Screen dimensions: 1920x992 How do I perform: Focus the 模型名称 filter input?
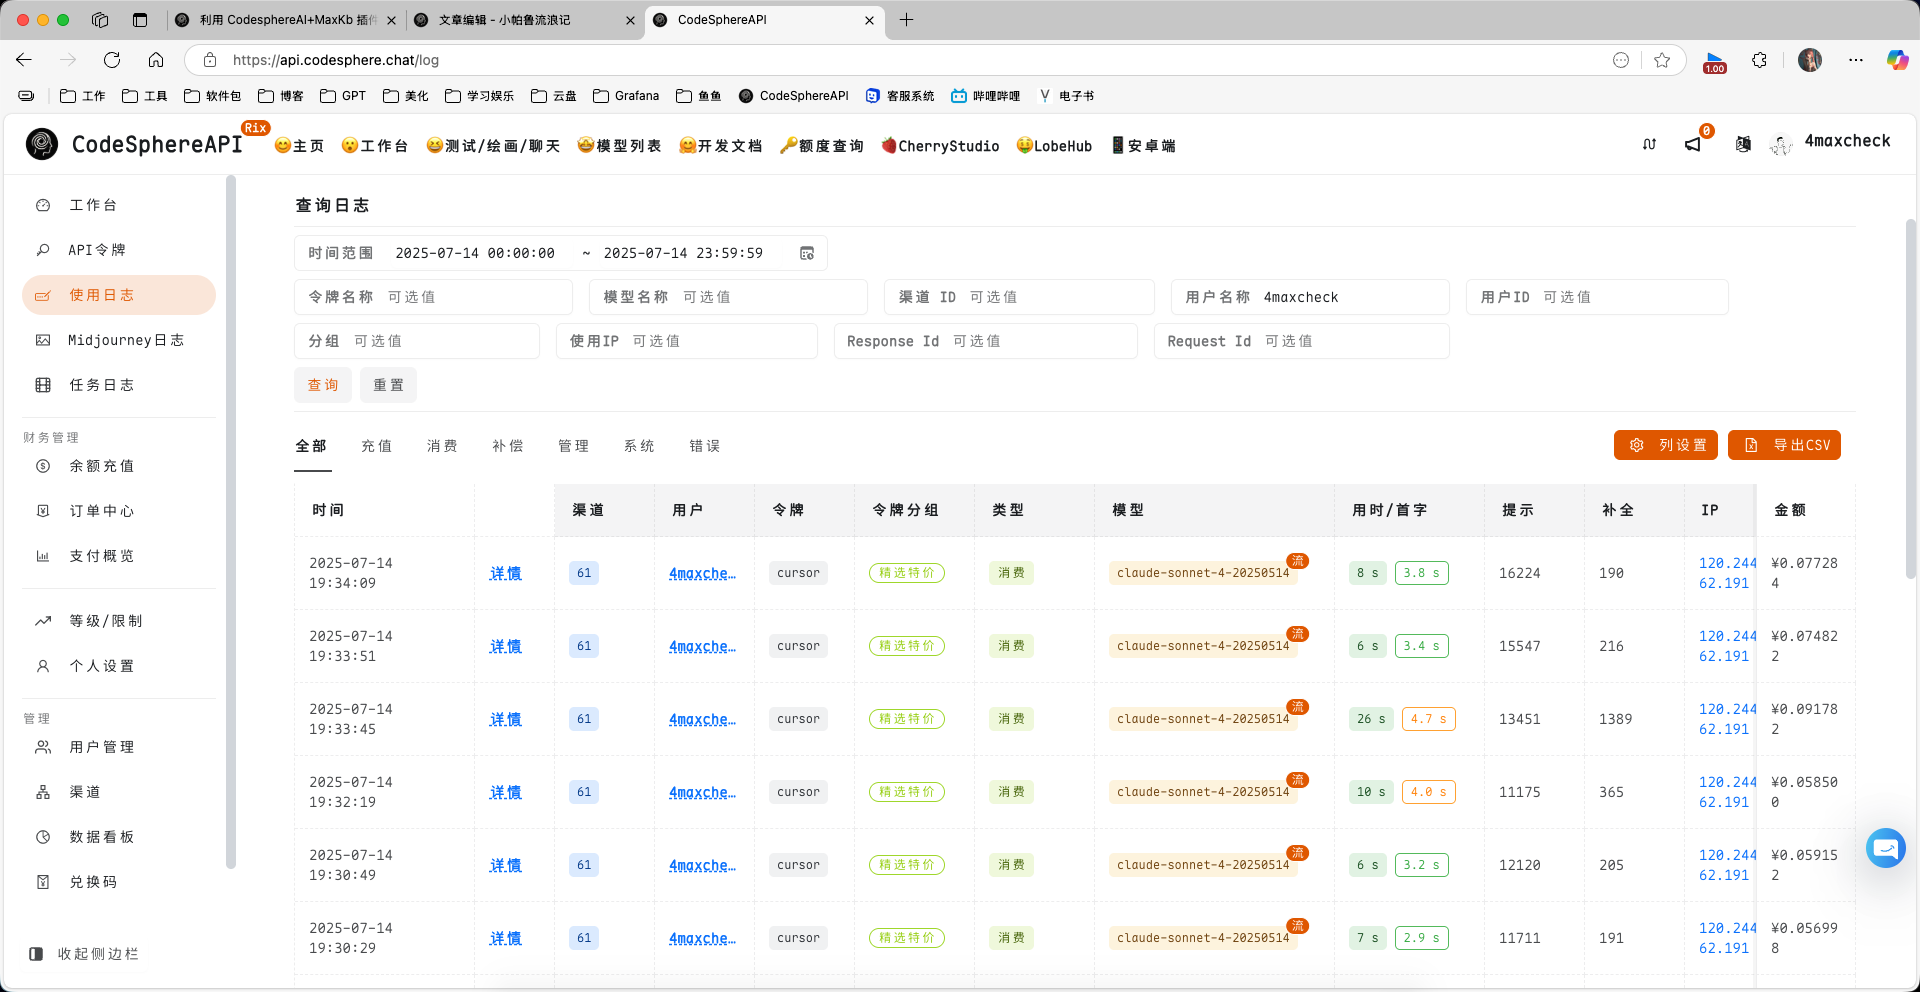[x=770, y=297]
